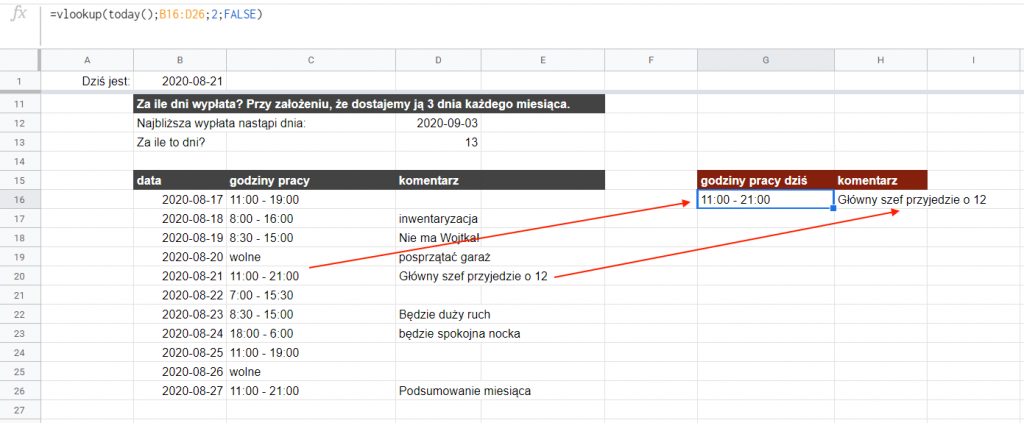The height and width of the screenshot is (423, 1024).
Task: Click the 'godziny pracy dziś' header
Action: 765,180
